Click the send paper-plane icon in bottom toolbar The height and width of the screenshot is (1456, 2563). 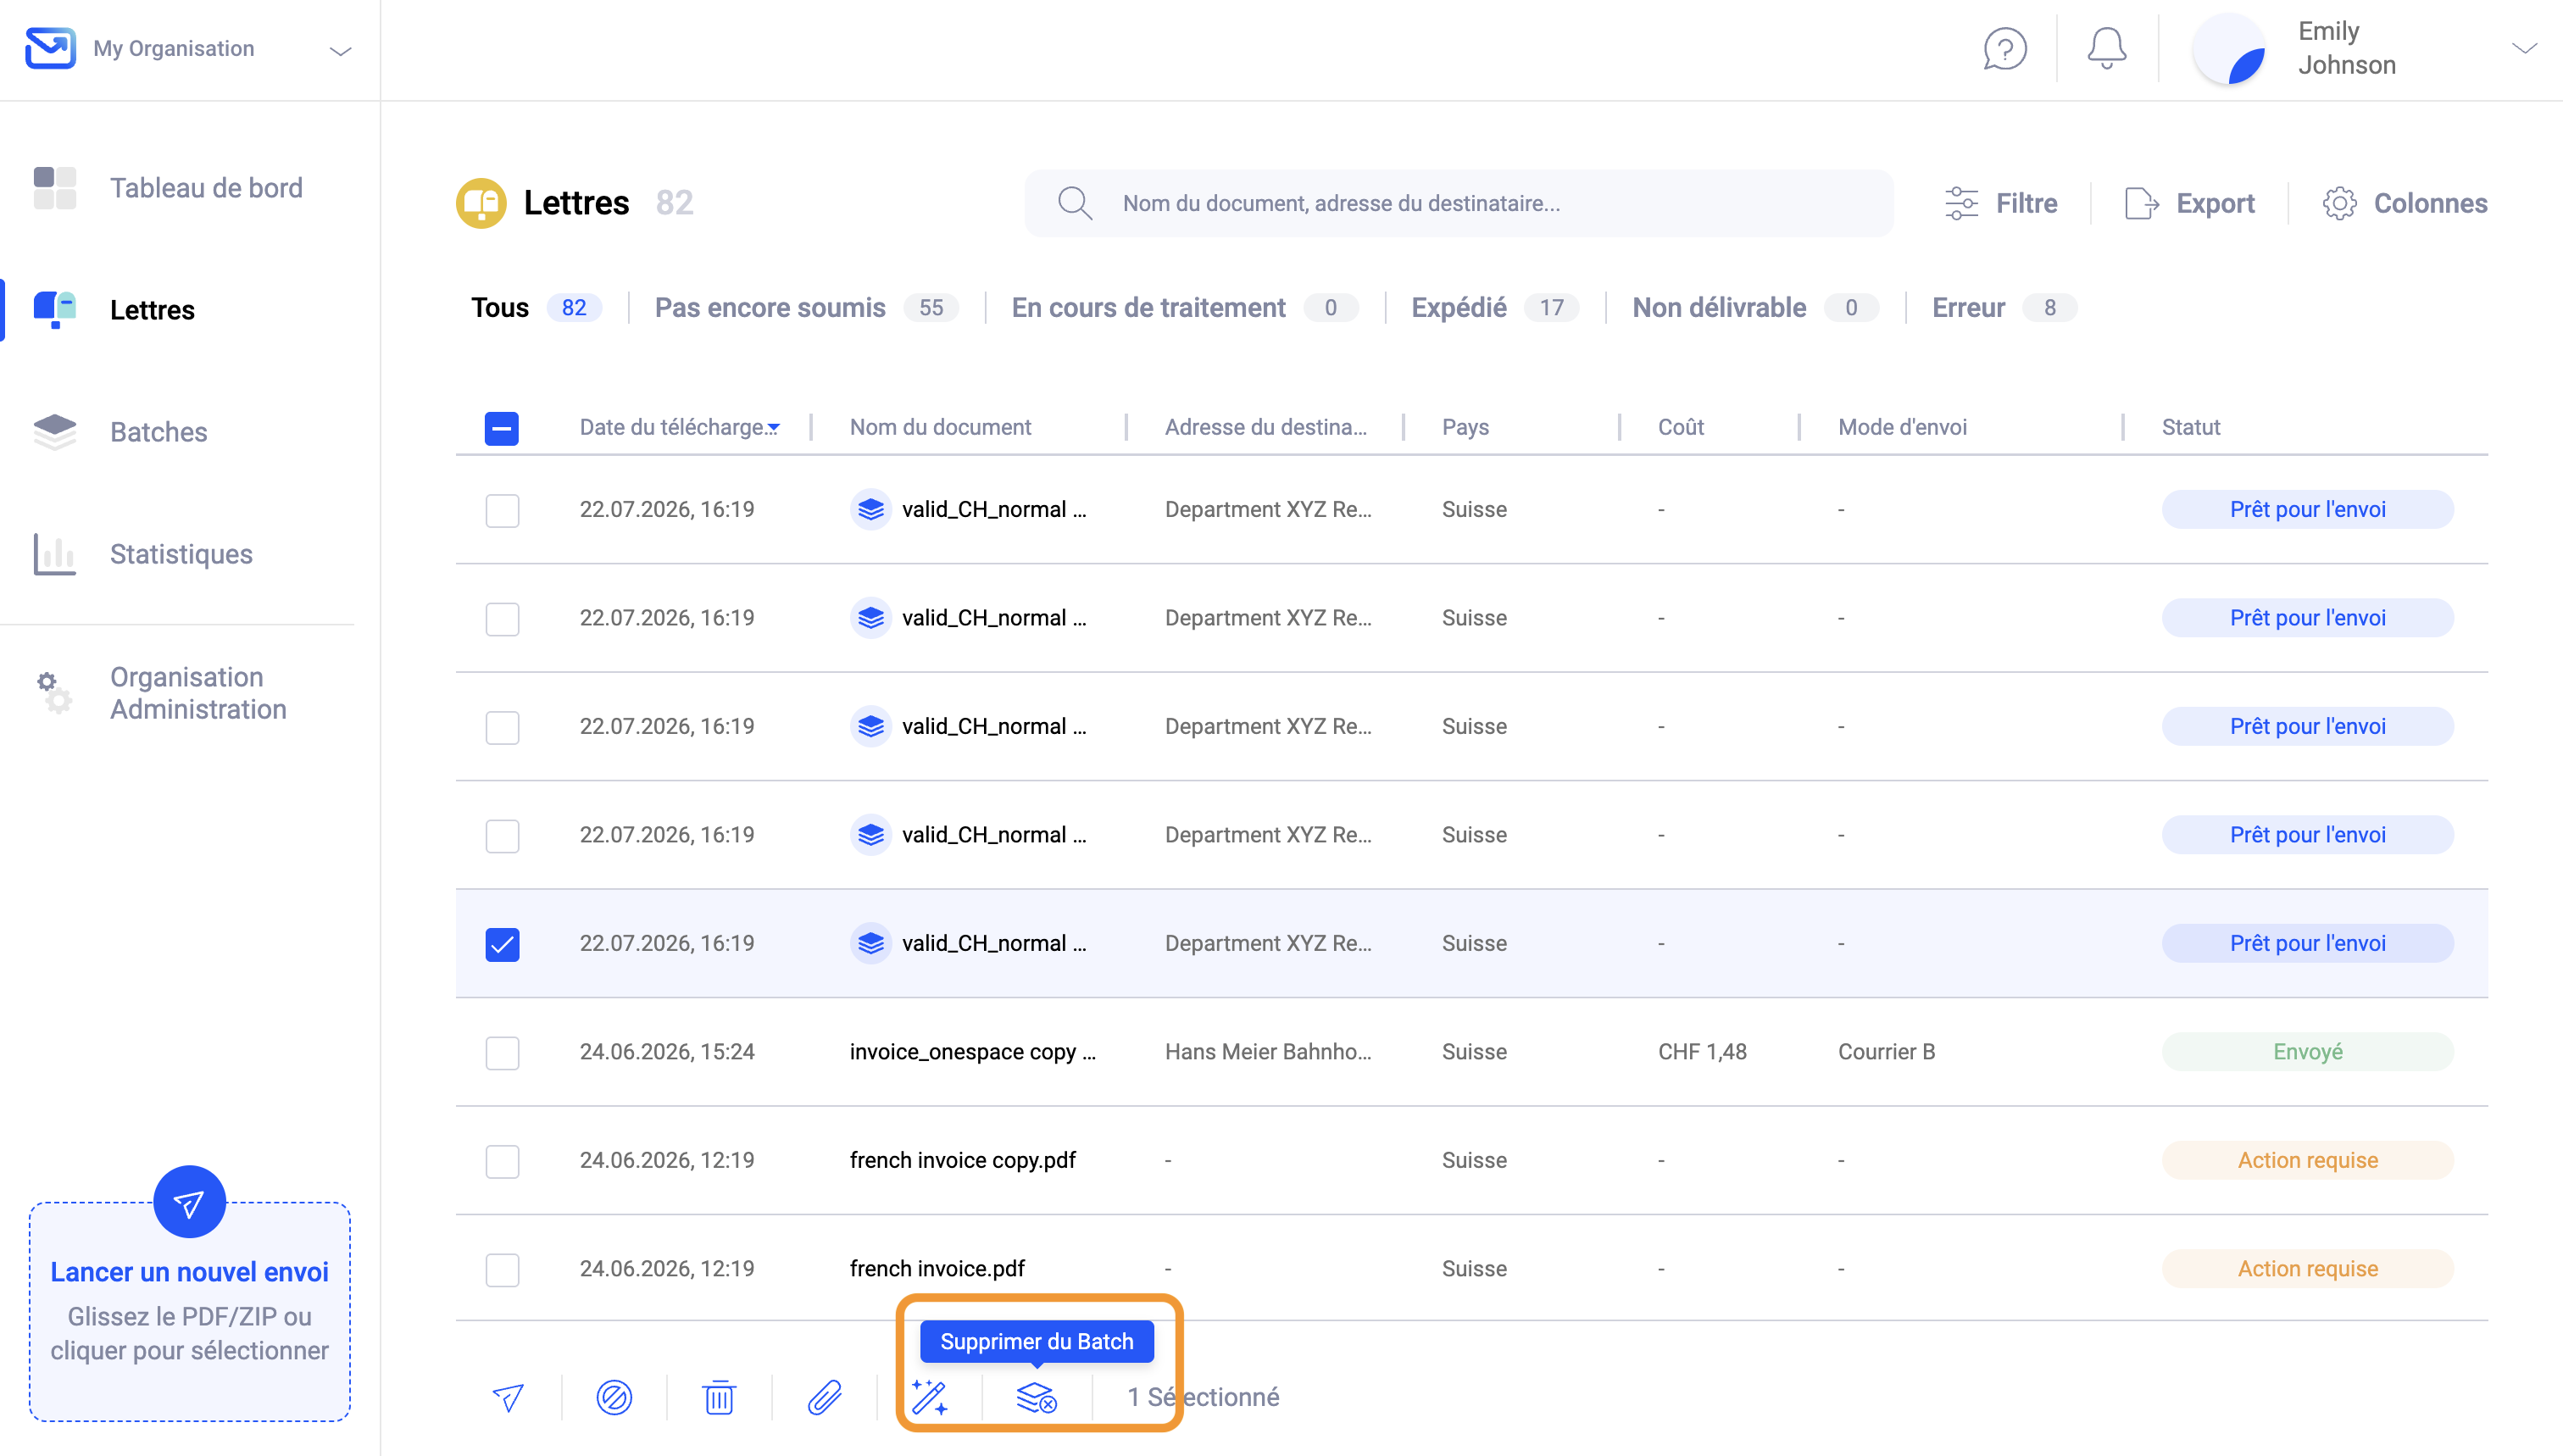pyautogui.click(x=508, y=1397)
